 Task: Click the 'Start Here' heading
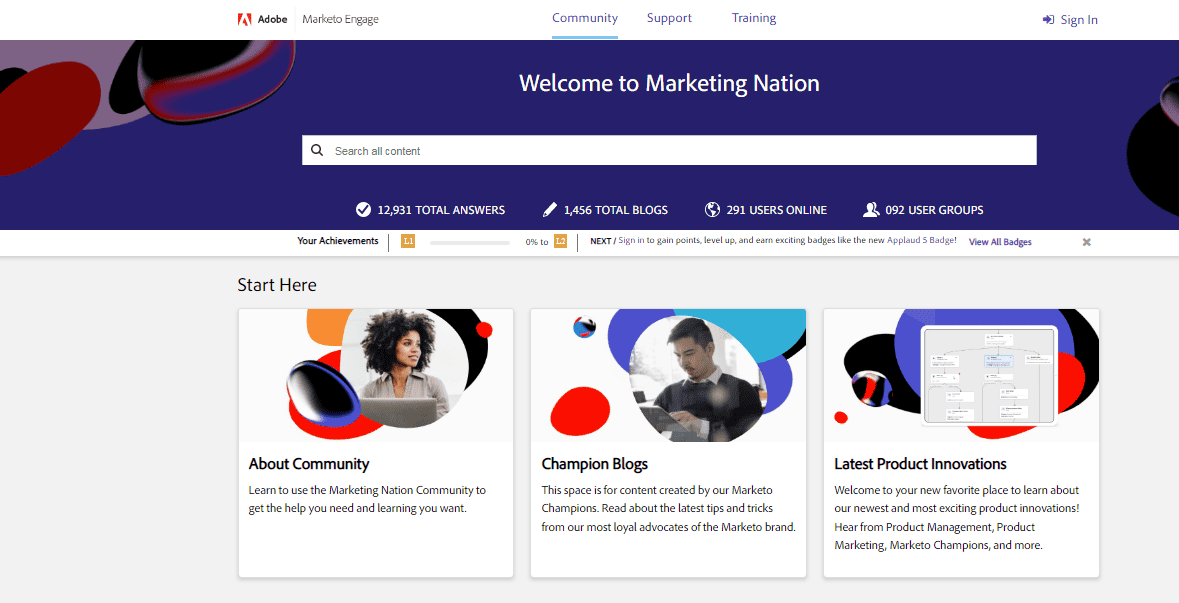coord(277,285)
